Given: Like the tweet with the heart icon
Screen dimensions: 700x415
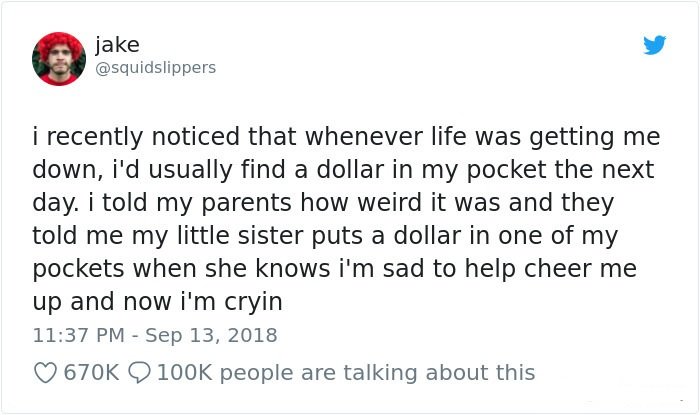Looking at the screenshot, I should [45, 373].
